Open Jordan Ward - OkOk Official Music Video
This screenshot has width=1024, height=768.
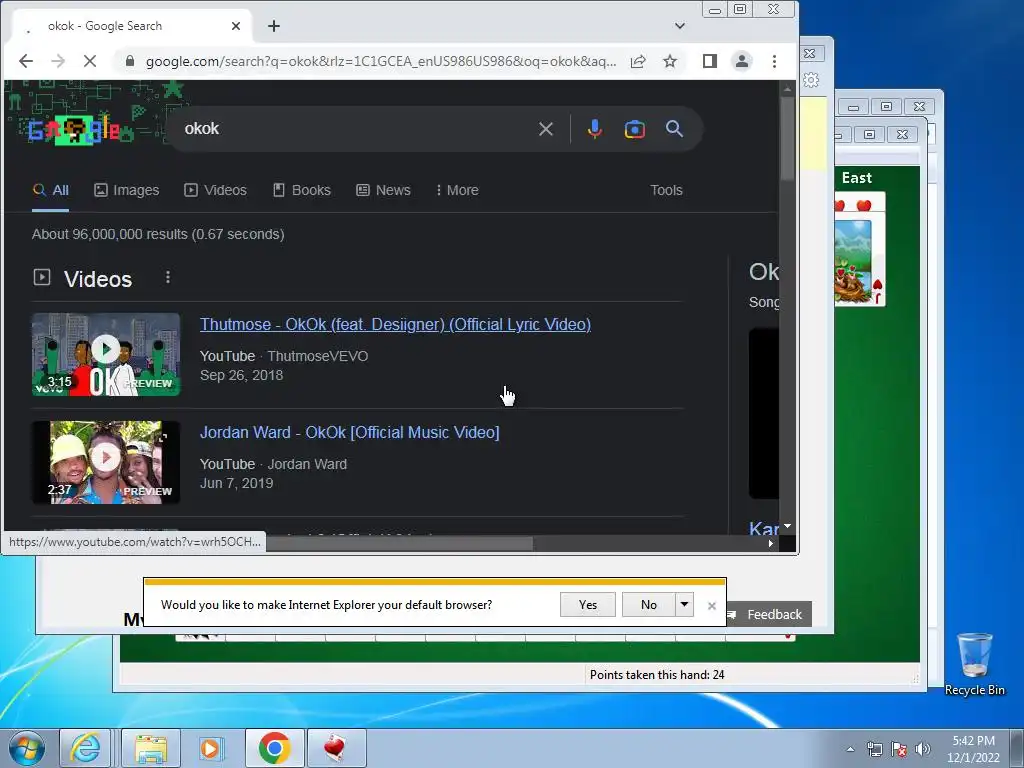[349, 432]
